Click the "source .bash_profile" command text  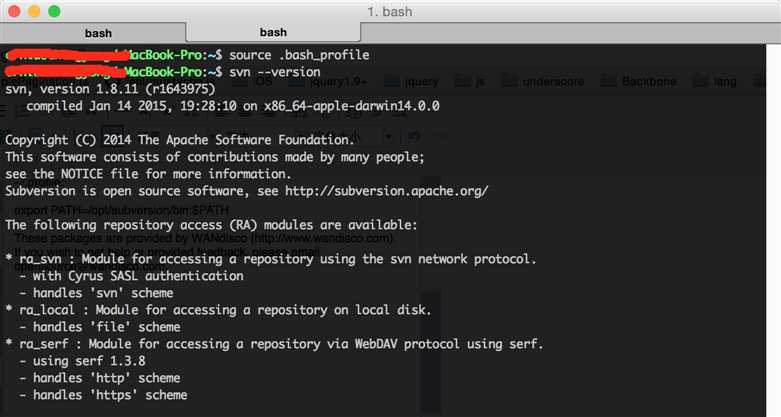click(299, 55)
